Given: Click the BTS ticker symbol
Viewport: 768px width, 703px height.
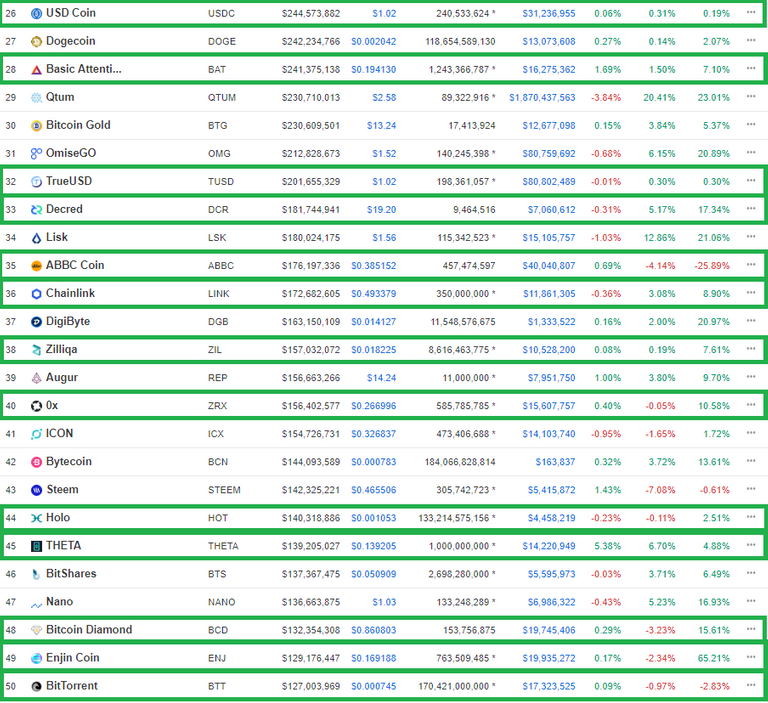Looking at the screenshot, I should [217, 574].
